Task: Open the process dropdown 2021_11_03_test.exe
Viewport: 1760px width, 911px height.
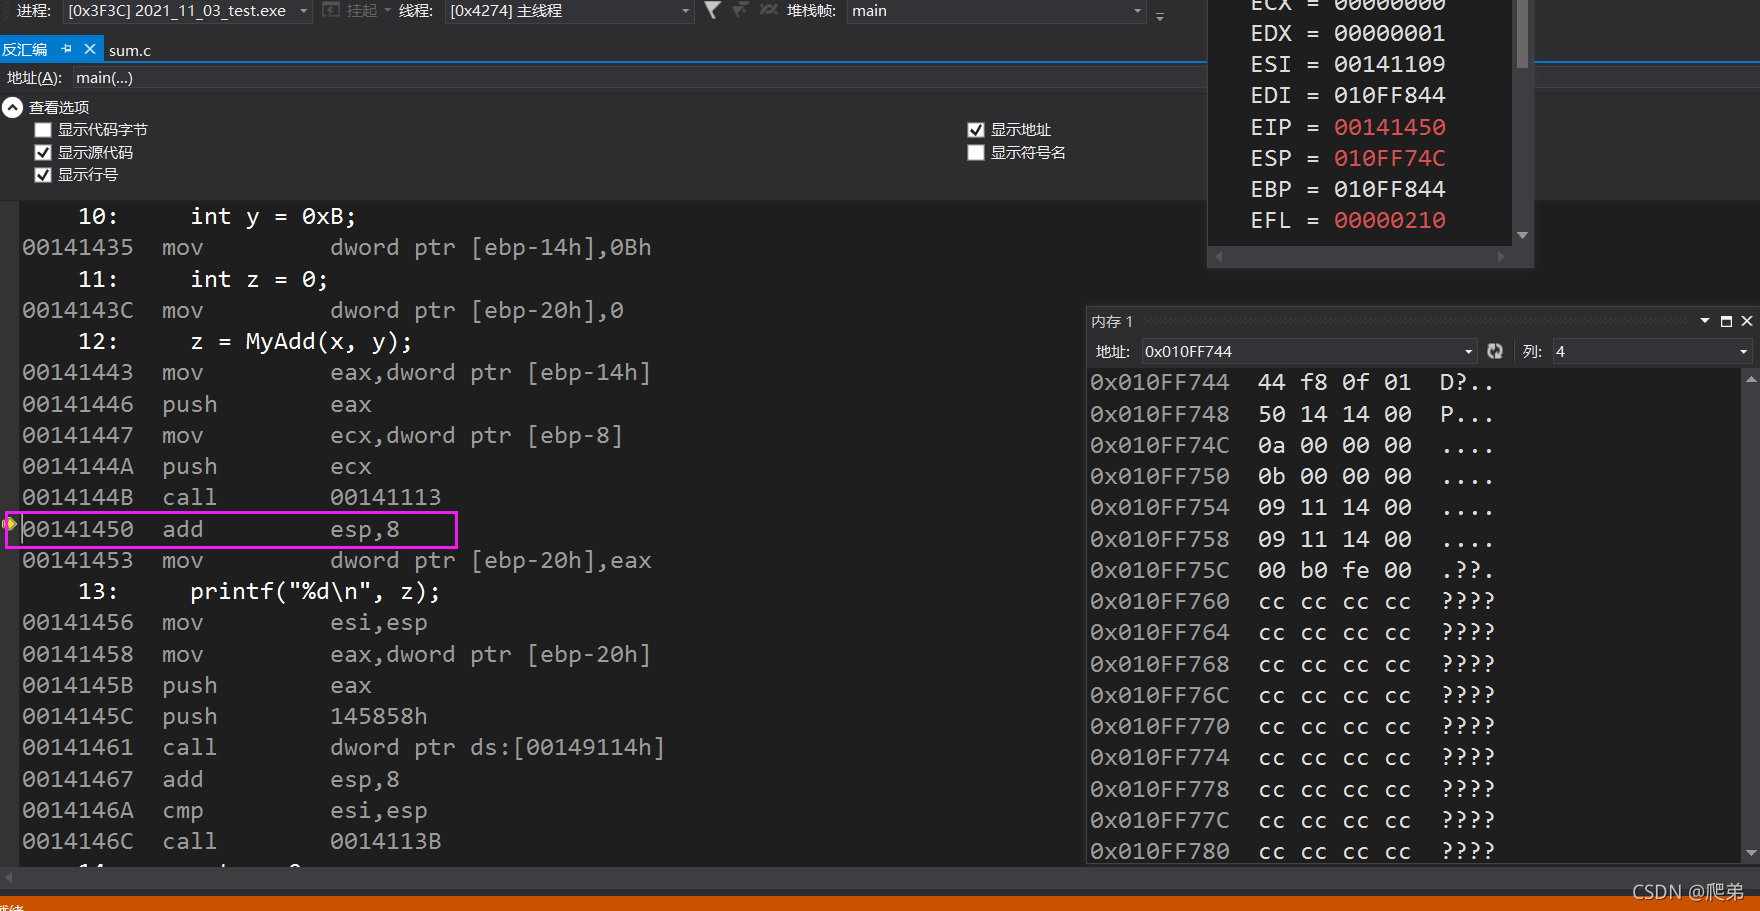Action: [188, 11]
